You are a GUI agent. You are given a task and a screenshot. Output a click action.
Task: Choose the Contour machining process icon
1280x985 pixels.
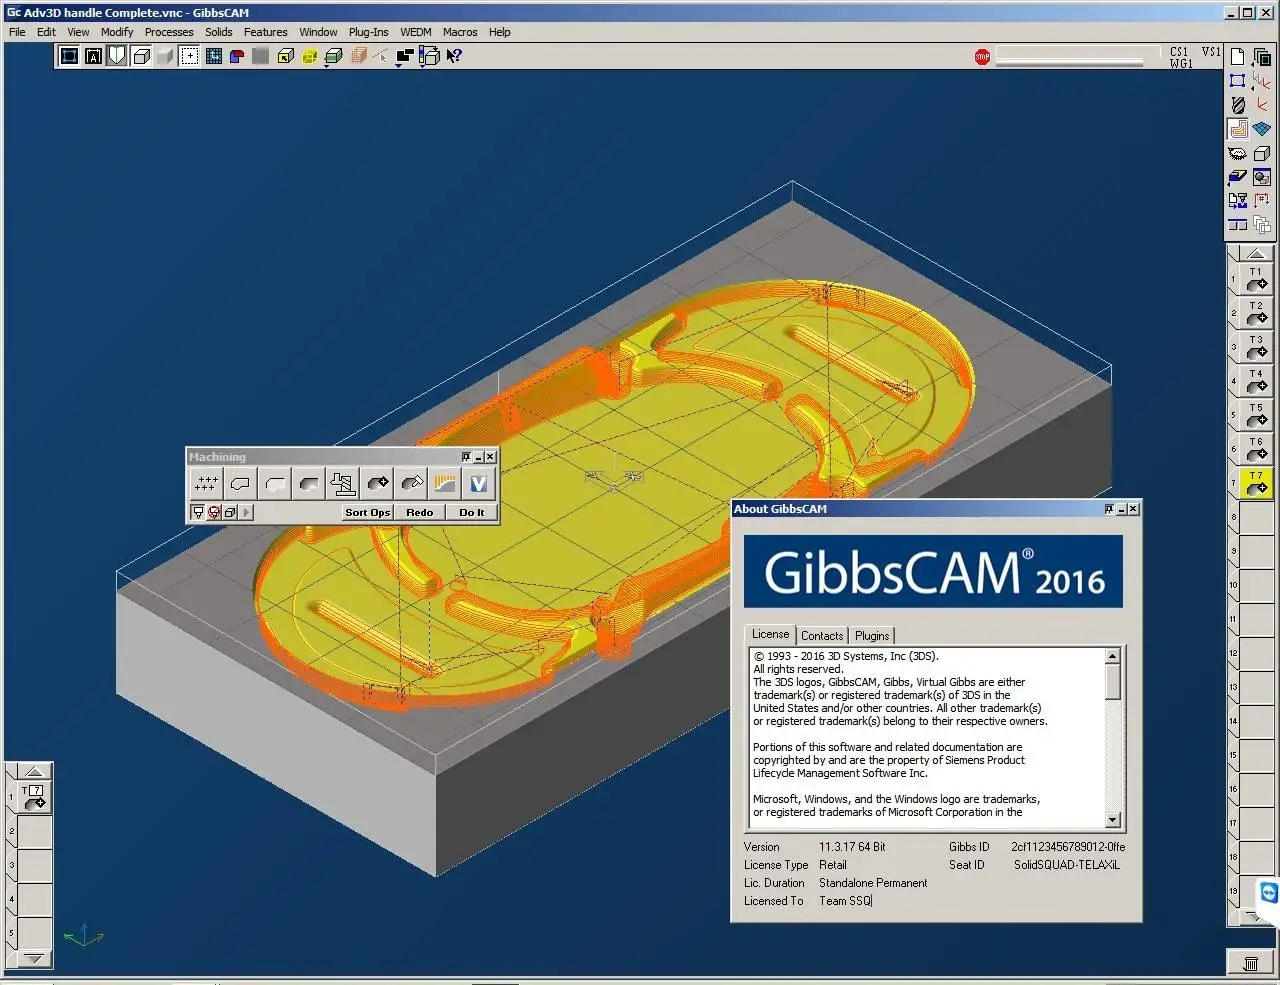(240, 484)
